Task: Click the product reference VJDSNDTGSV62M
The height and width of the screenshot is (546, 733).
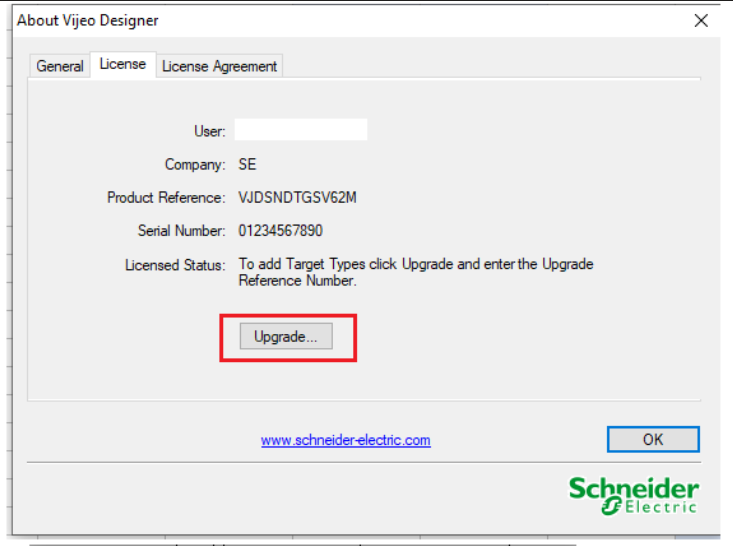Action: point(297,197)
